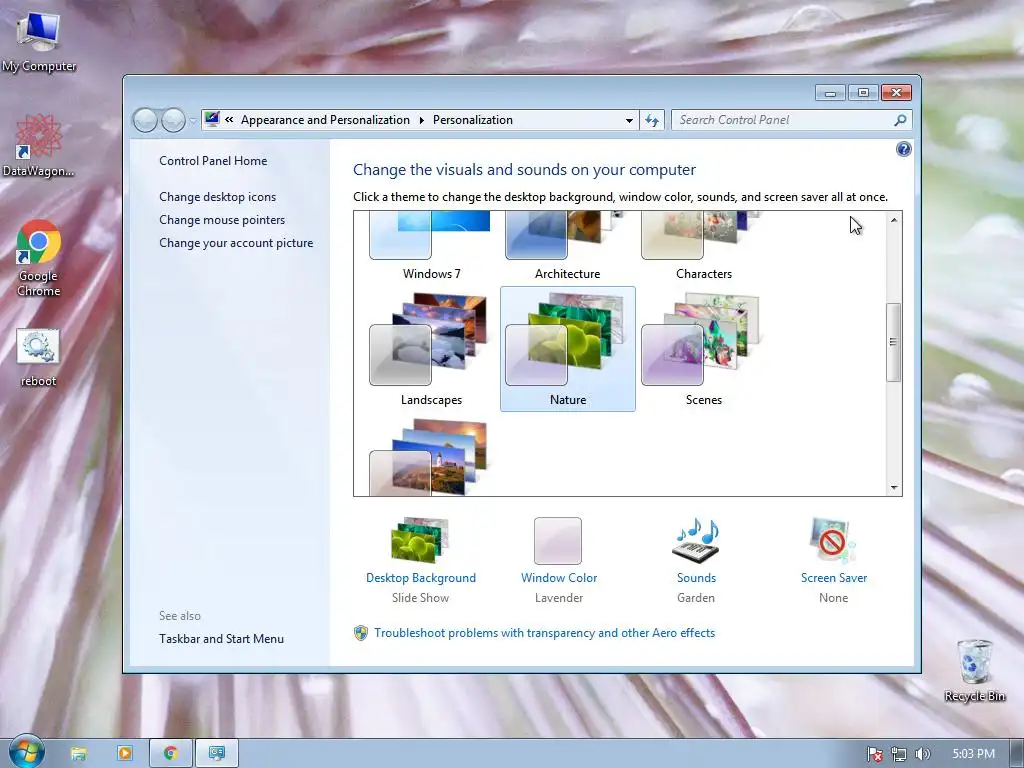This screenshot has height=768, width=1024.
Task: Open Google Chrome desktop shortcut
Action: pos(39,259)
